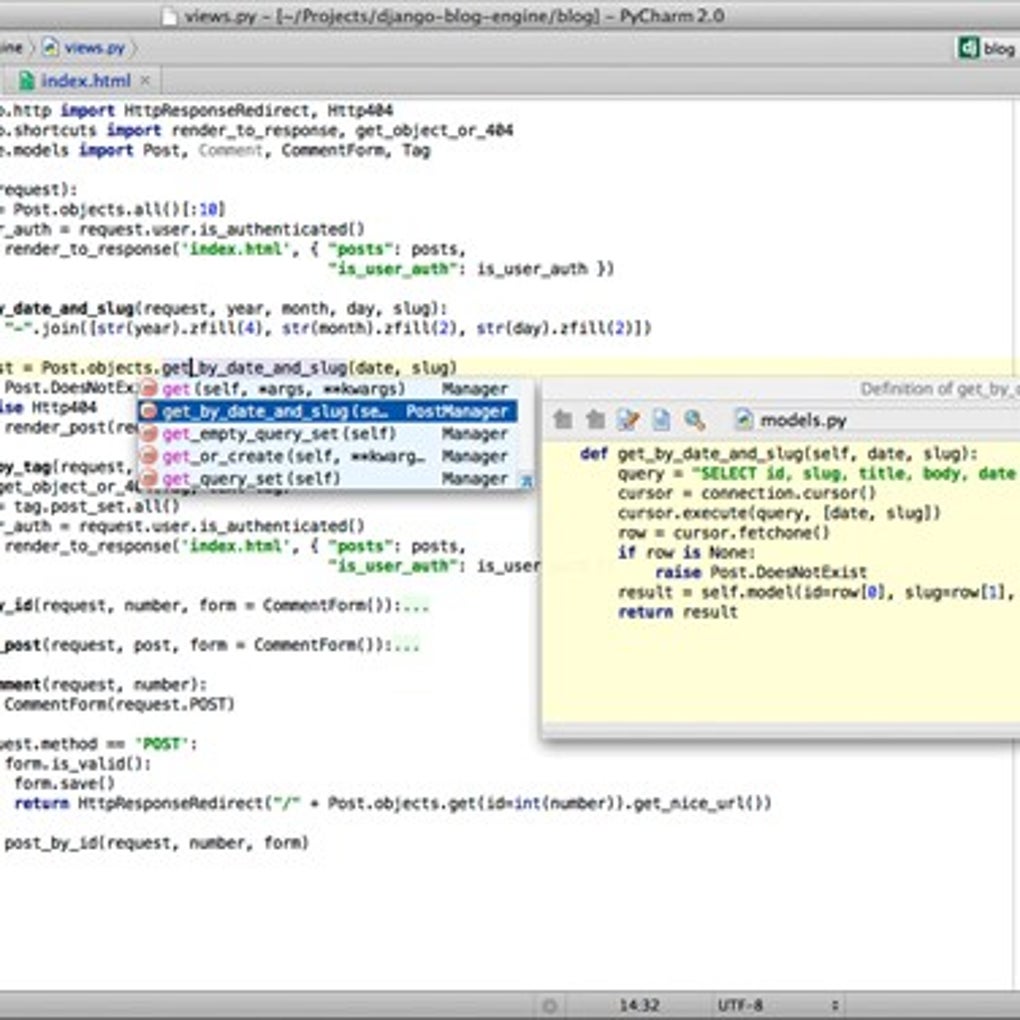This screenshot has height=1020, width=1020.
Task: Click the SELECT query string in the popup
Action: tap(854, 474)
